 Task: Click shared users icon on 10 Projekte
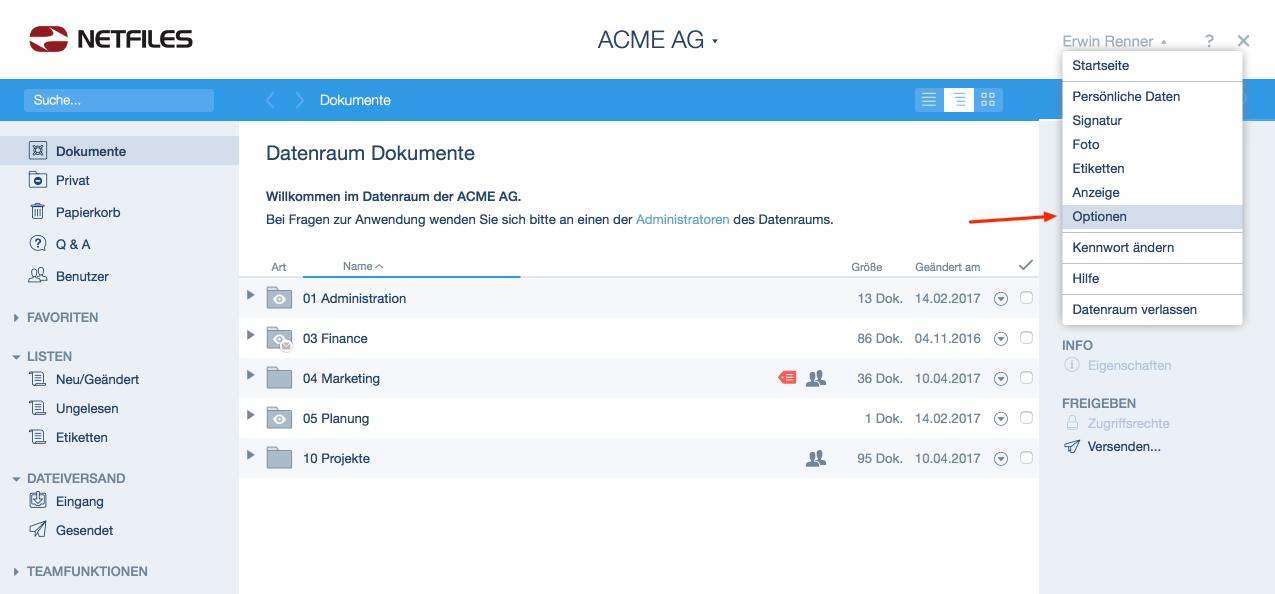click(816, 458)
